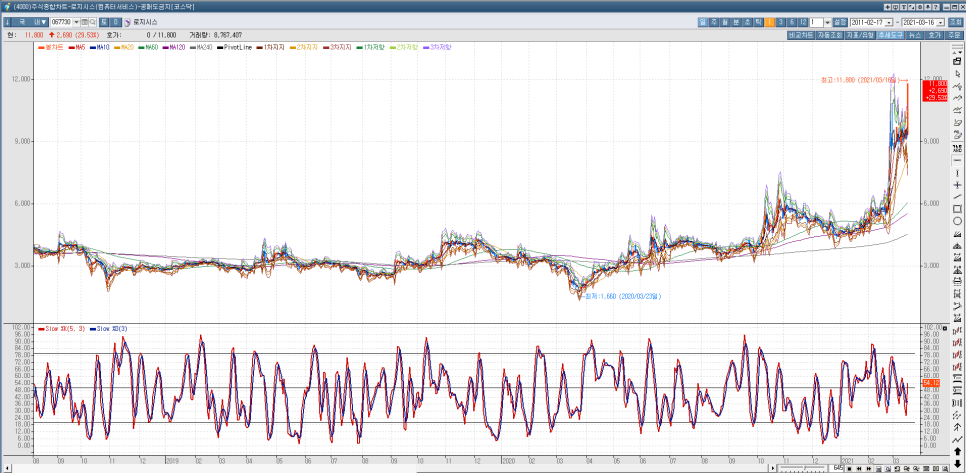
Task: Click the large up arrow in right toolbar
Action: (957, 451)
